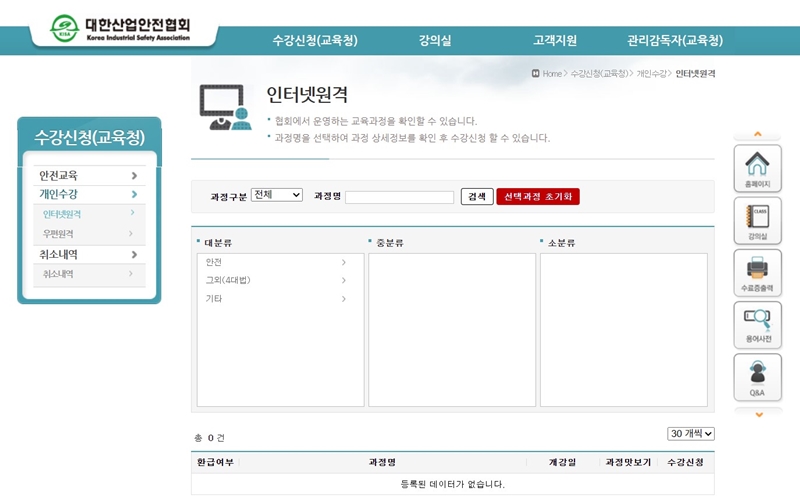This screenshot has width=800, height=500.
Task: Open the 관리감독자(교육청) top menu
Action: pyautogui.click(x=674, y=40)
